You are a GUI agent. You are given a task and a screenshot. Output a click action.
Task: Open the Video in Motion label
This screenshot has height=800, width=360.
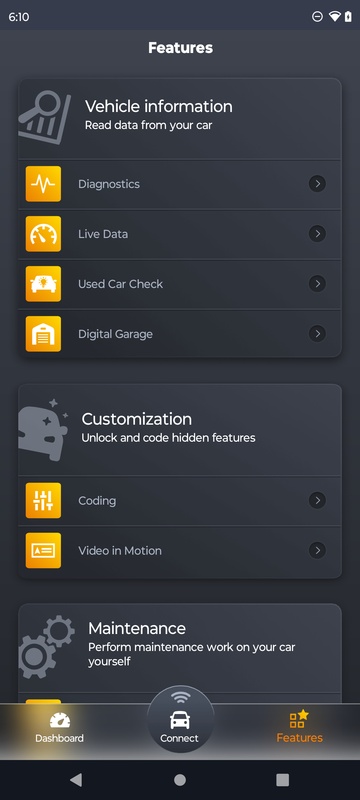(x=120, y=551)
